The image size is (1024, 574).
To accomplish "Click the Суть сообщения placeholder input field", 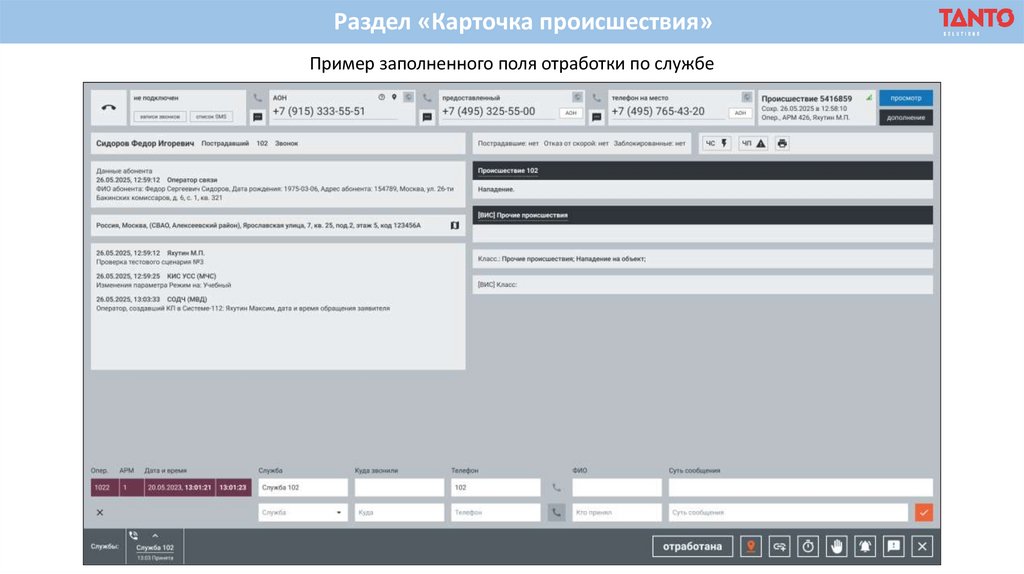I will [x=788, y=513].
